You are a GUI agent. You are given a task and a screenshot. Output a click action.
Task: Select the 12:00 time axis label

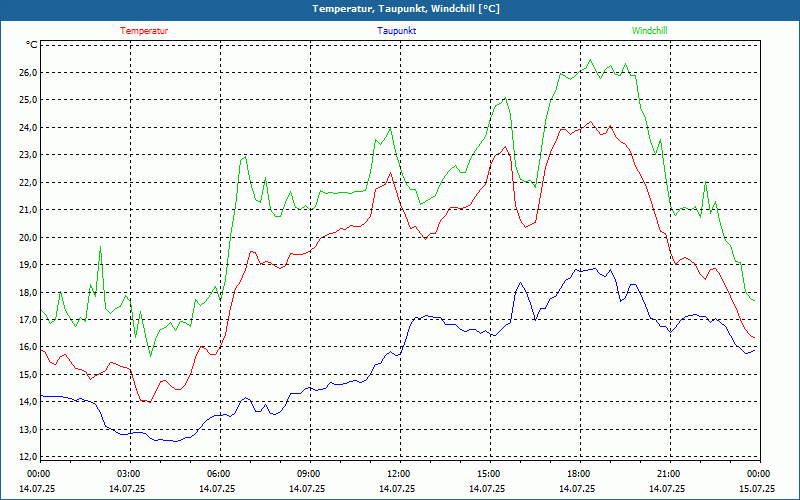399,474
